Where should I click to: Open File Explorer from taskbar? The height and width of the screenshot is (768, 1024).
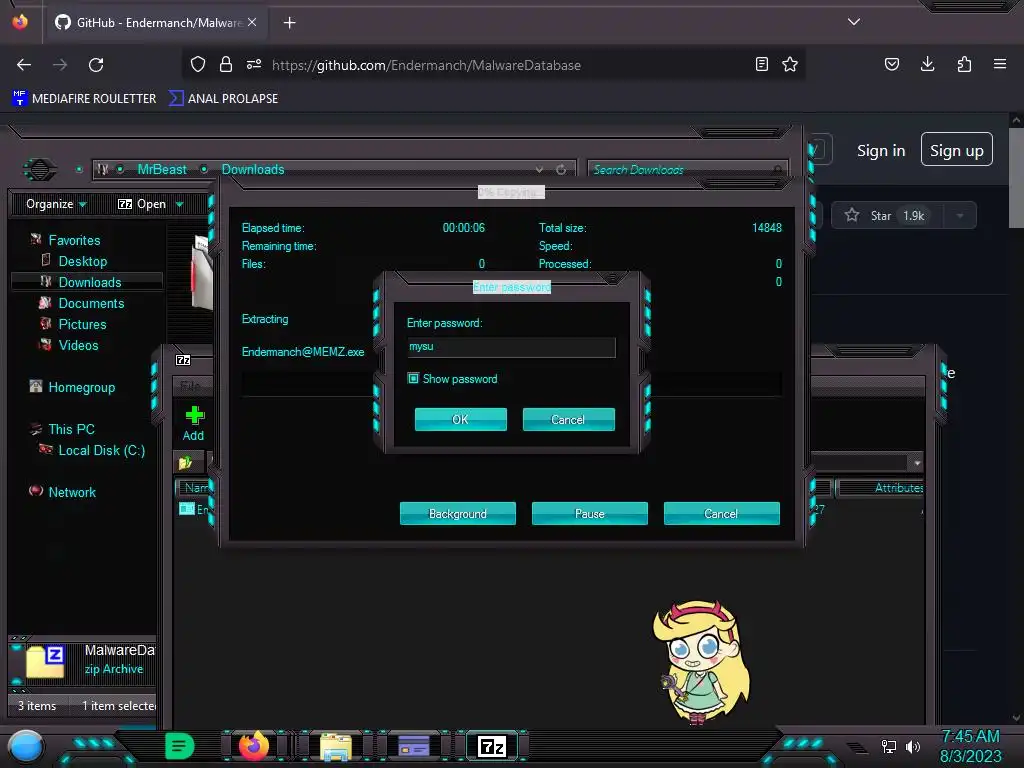point(336,746)
